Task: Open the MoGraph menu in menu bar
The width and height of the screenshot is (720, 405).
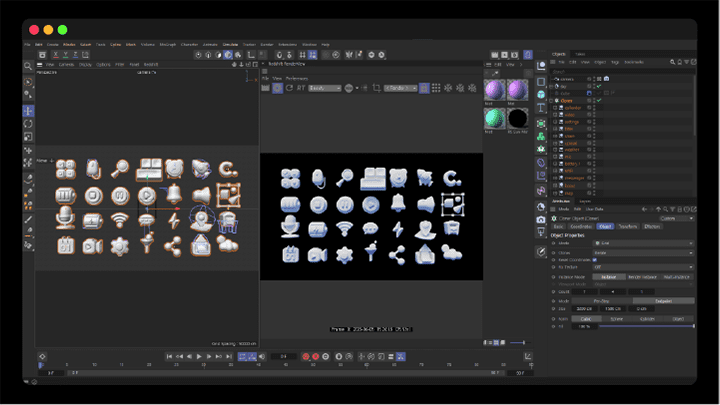Action: click(x=168, y=45)
